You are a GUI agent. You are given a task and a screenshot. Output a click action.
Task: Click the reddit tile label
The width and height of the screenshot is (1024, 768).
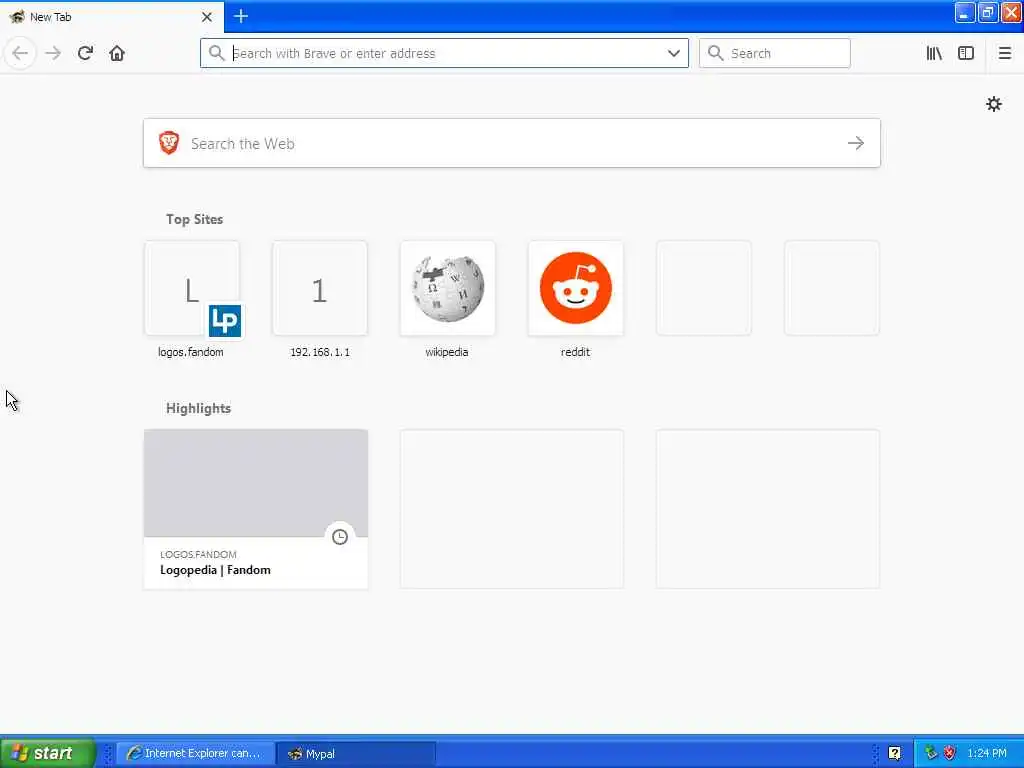tap(575, 352)
